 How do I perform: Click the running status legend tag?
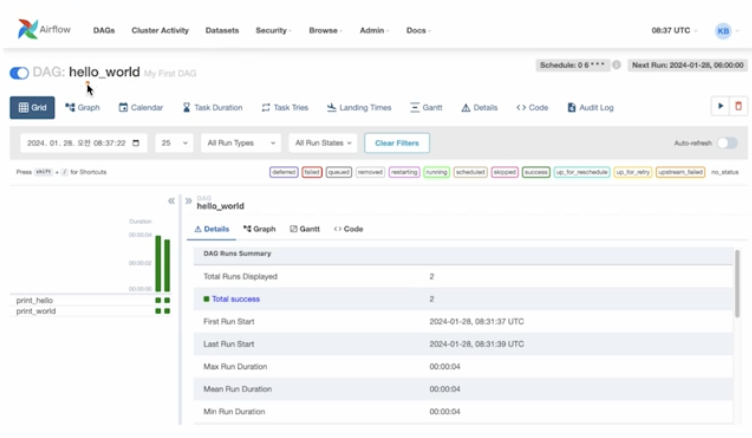click(436, 172)
